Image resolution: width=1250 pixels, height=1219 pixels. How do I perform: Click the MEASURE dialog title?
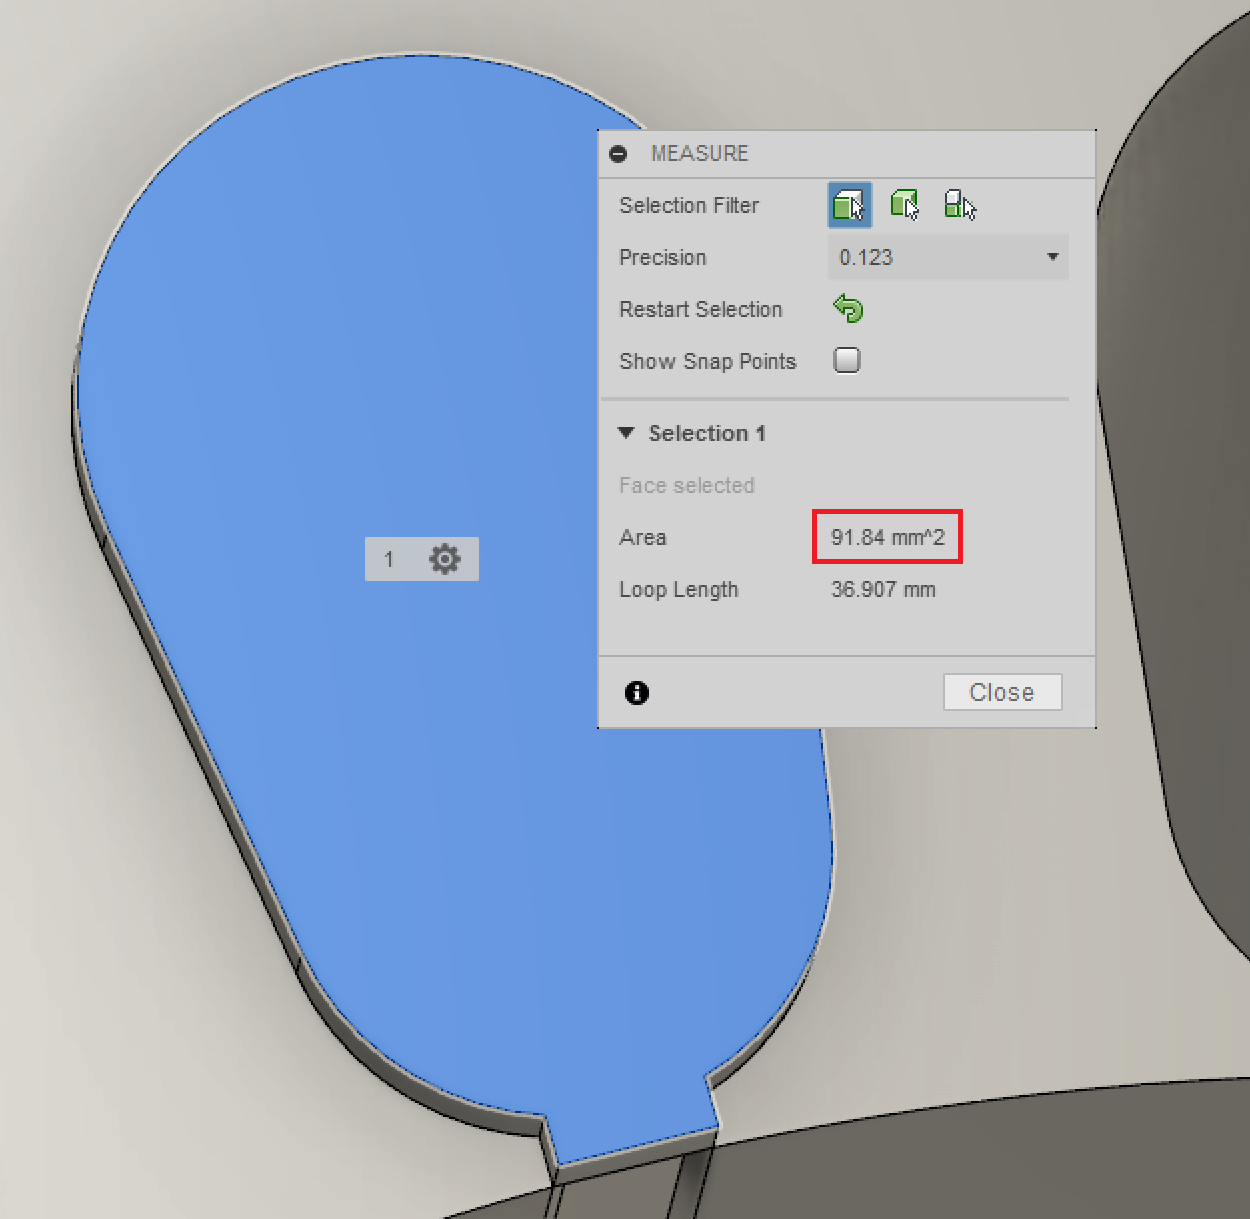click(x=699, y=153)
